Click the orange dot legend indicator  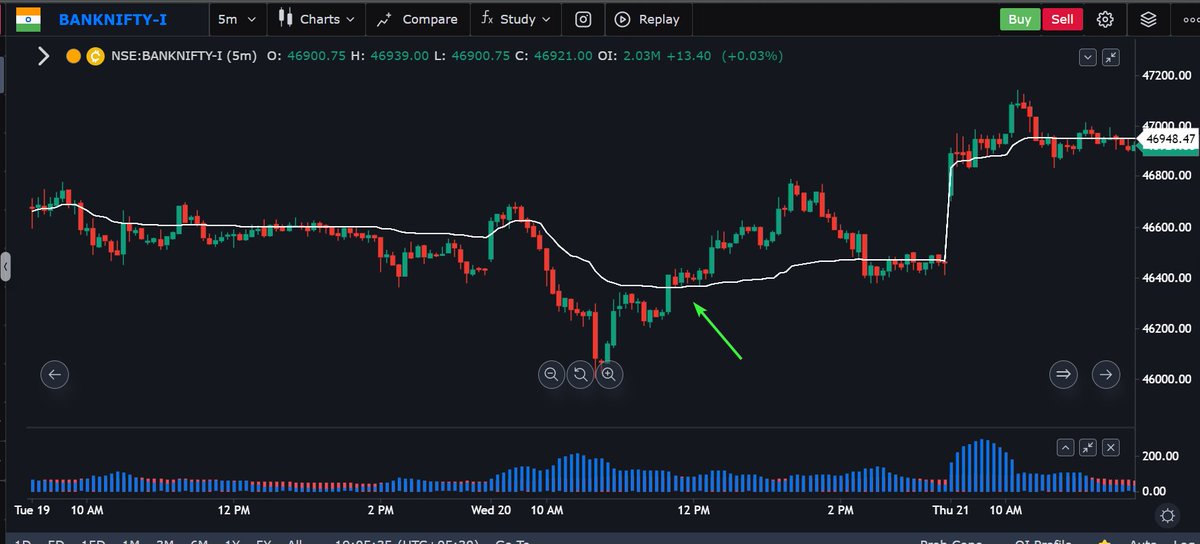(73, 56)
